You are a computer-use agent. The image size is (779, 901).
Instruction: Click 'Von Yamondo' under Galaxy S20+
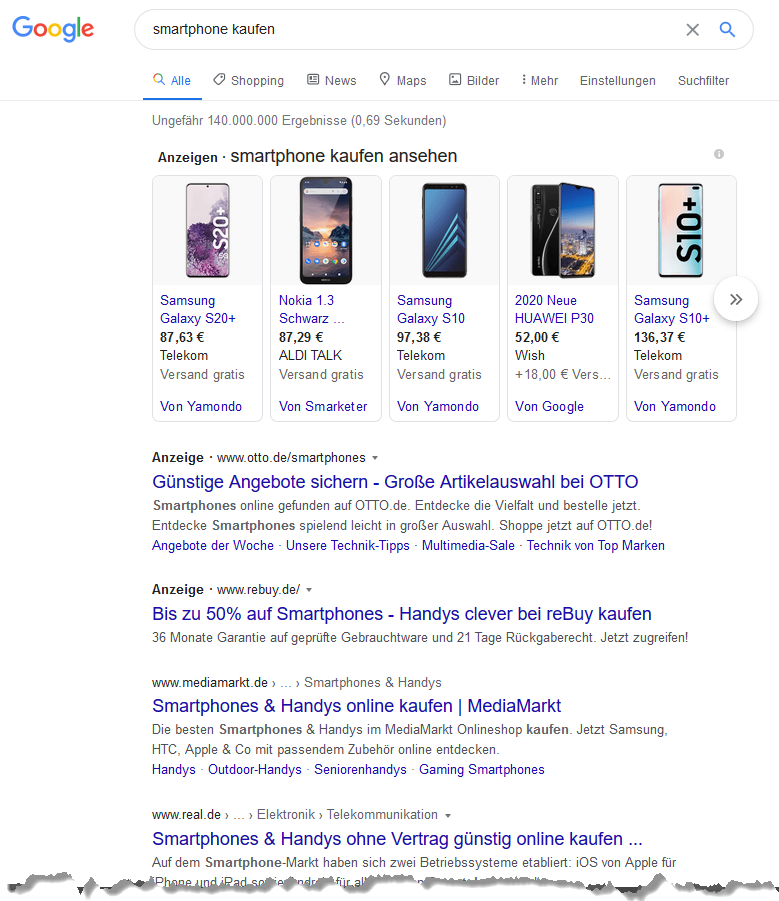click(x=201, y=406)
